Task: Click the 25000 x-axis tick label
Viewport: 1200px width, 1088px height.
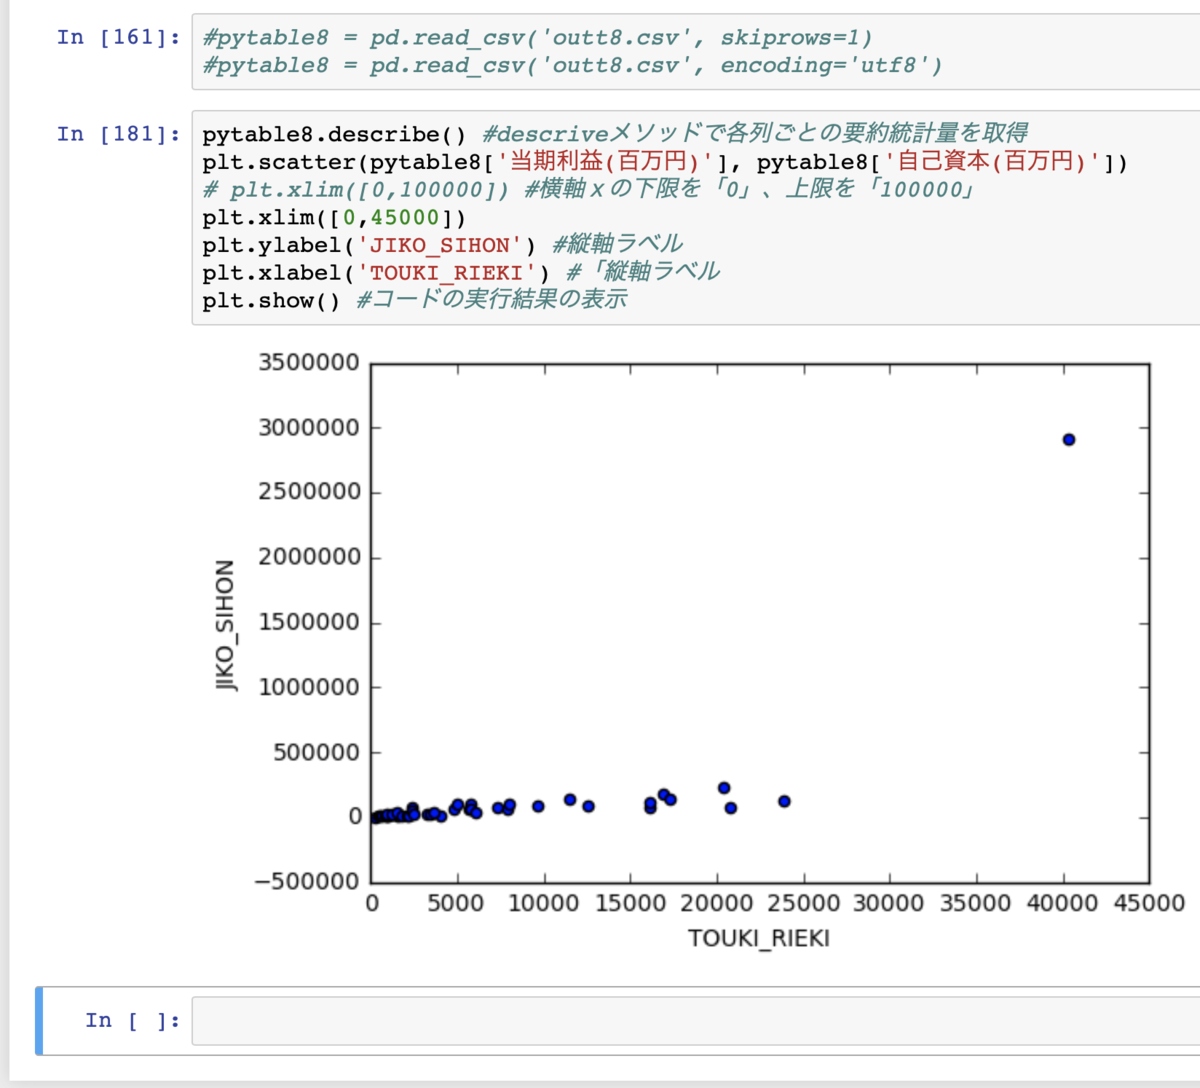Action: [803, 904]
